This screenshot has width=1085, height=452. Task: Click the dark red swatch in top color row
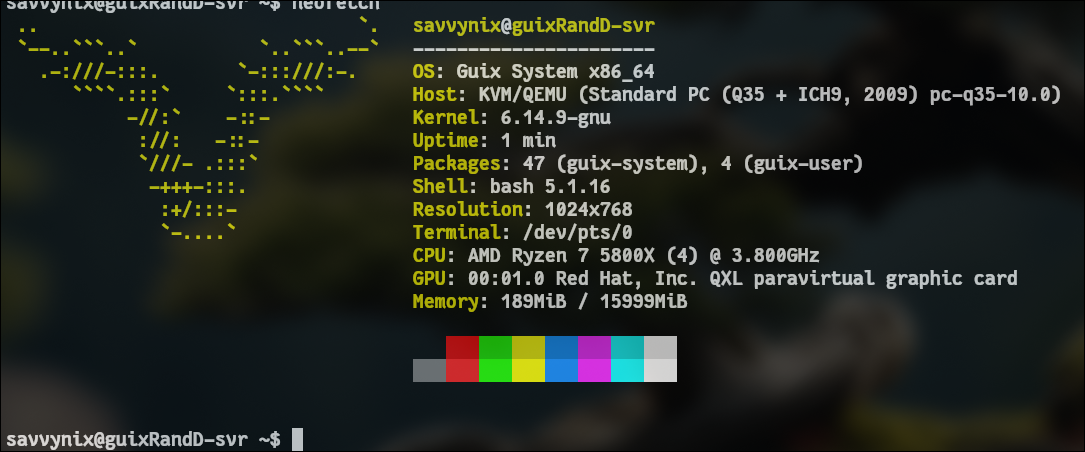tap(462, 347)
